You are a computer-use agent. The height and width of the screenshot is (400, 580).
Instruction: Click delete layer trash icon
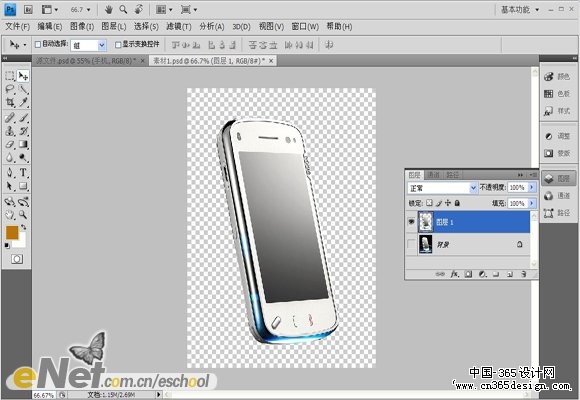(523, 274)
